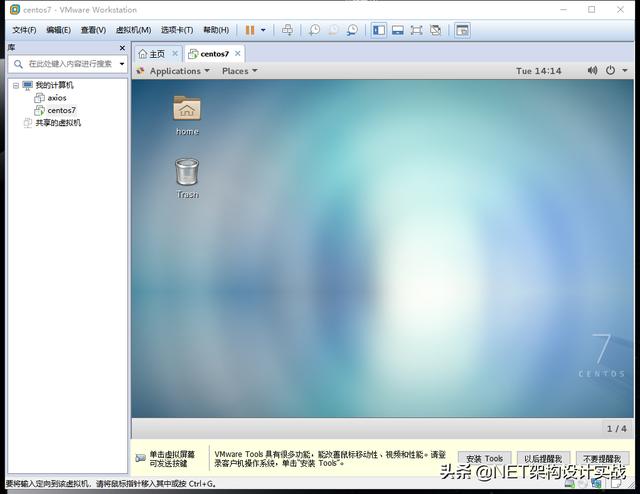This screenshot has width=640, height=494.
Task: Click the volume speaker icon in CentOS panel
Action: coord(592,71)
